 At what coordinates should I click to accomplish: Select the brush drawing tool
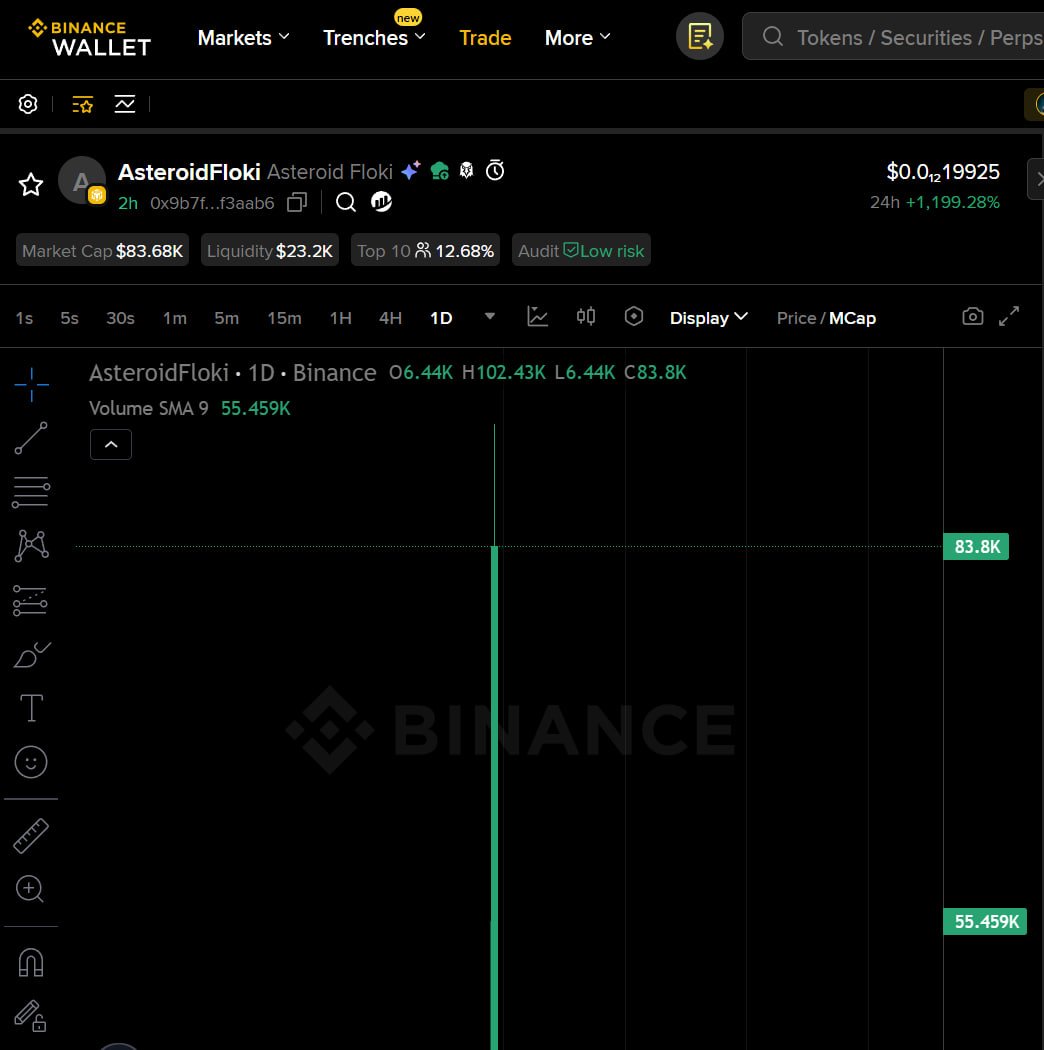pyautogui.click(x=31, y=655)
